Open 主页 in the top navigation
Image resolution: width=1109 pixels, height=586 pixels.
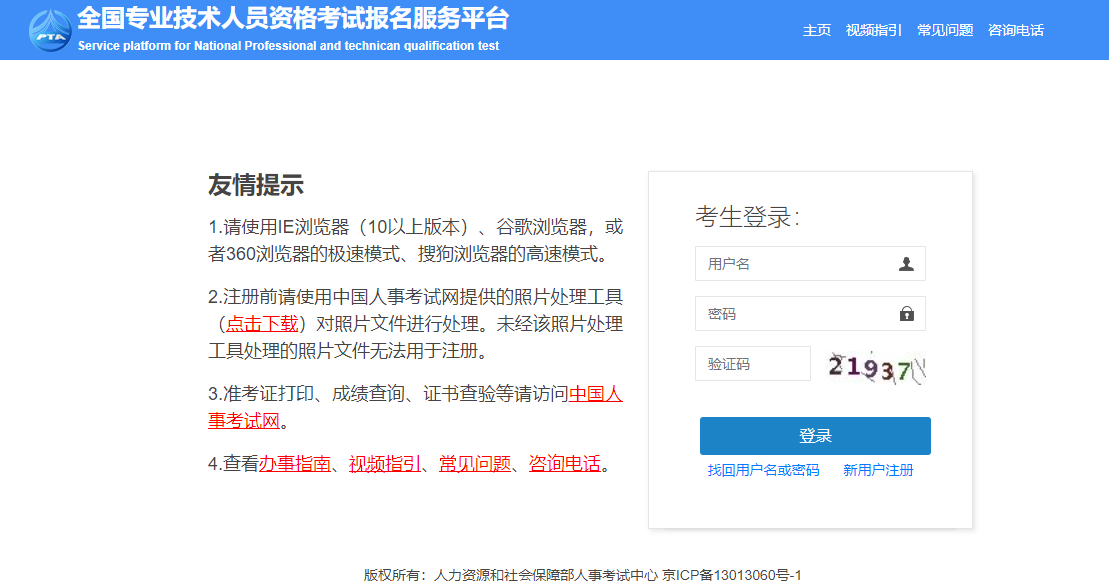click(817, 30)
